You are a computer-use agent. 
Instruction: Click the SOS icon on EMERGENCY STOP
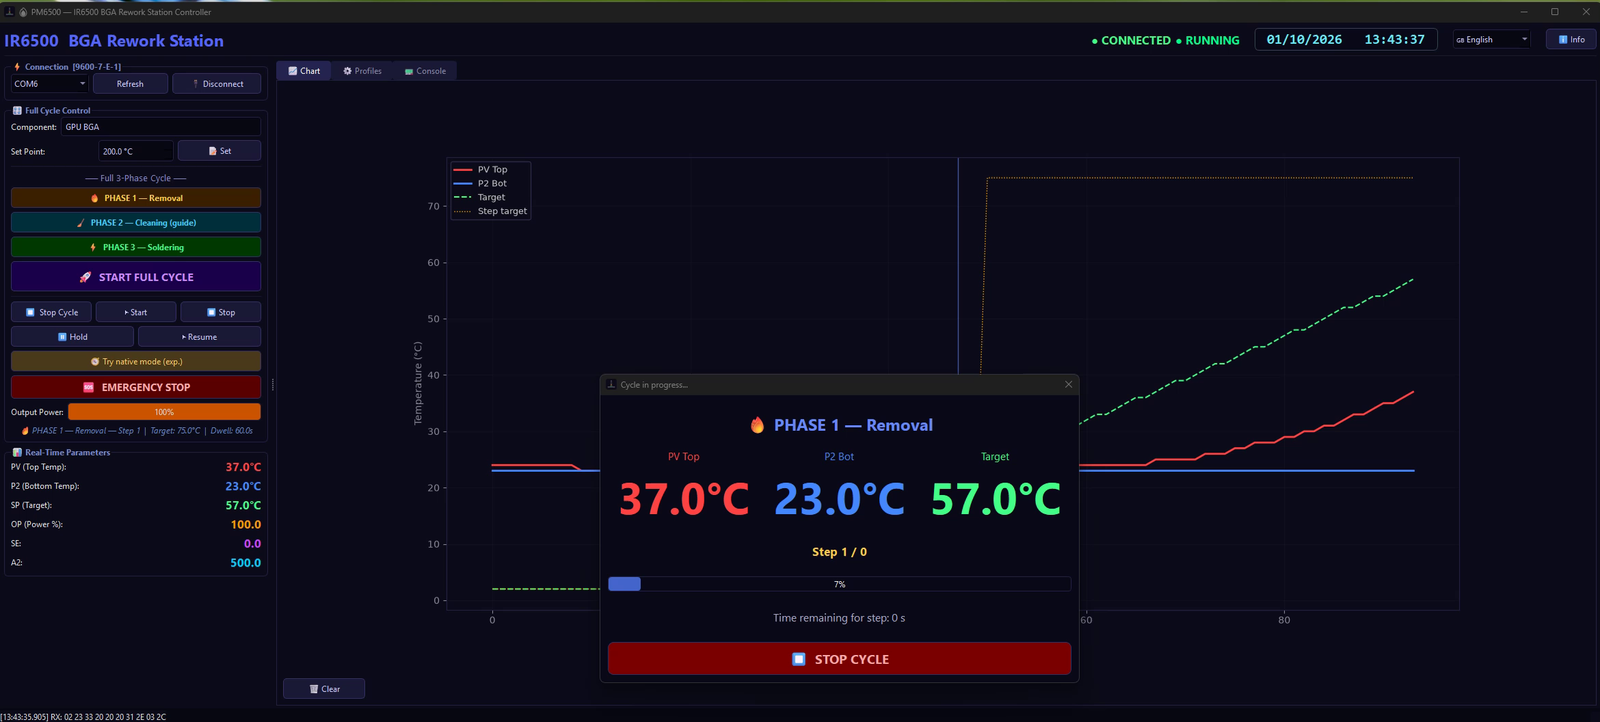click(x=89, y=387)
